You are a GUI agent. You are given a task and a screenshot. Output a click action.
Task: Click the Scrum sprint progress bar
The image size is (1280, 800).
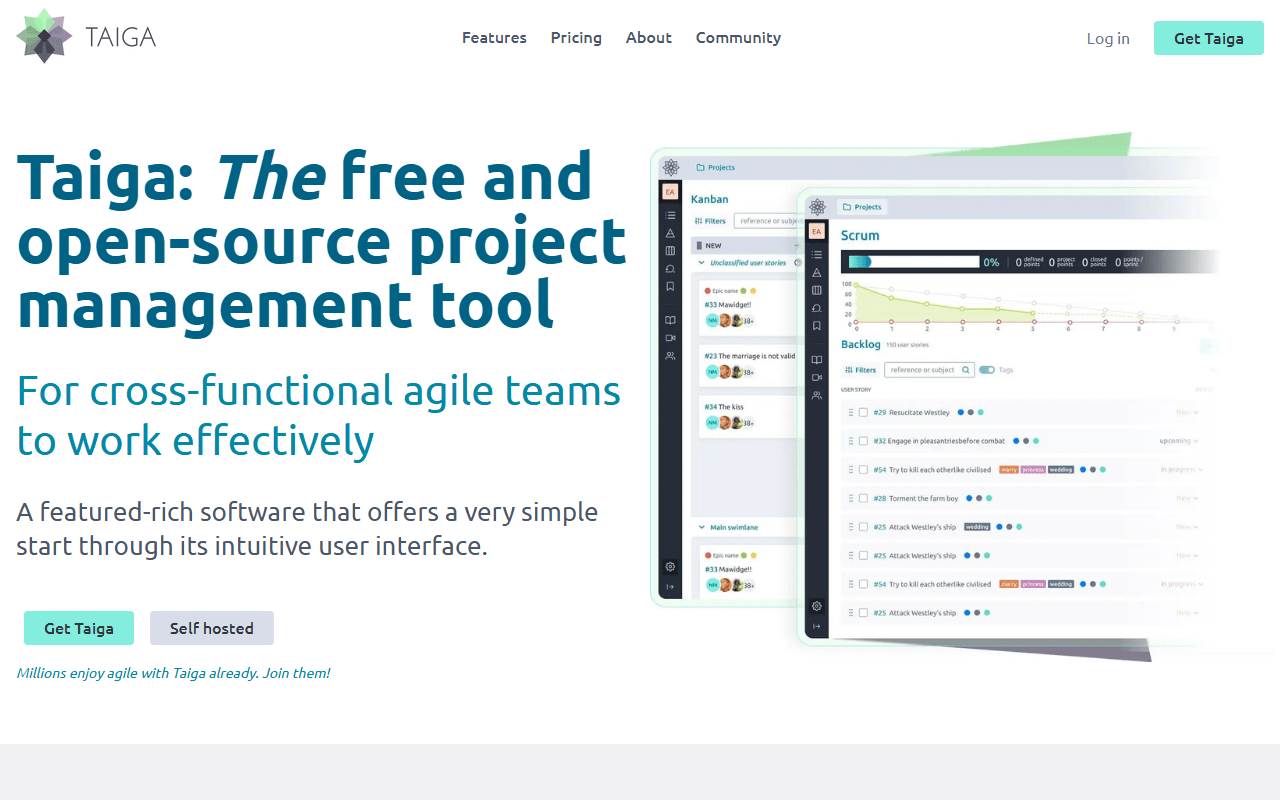[x=914, y=262]
